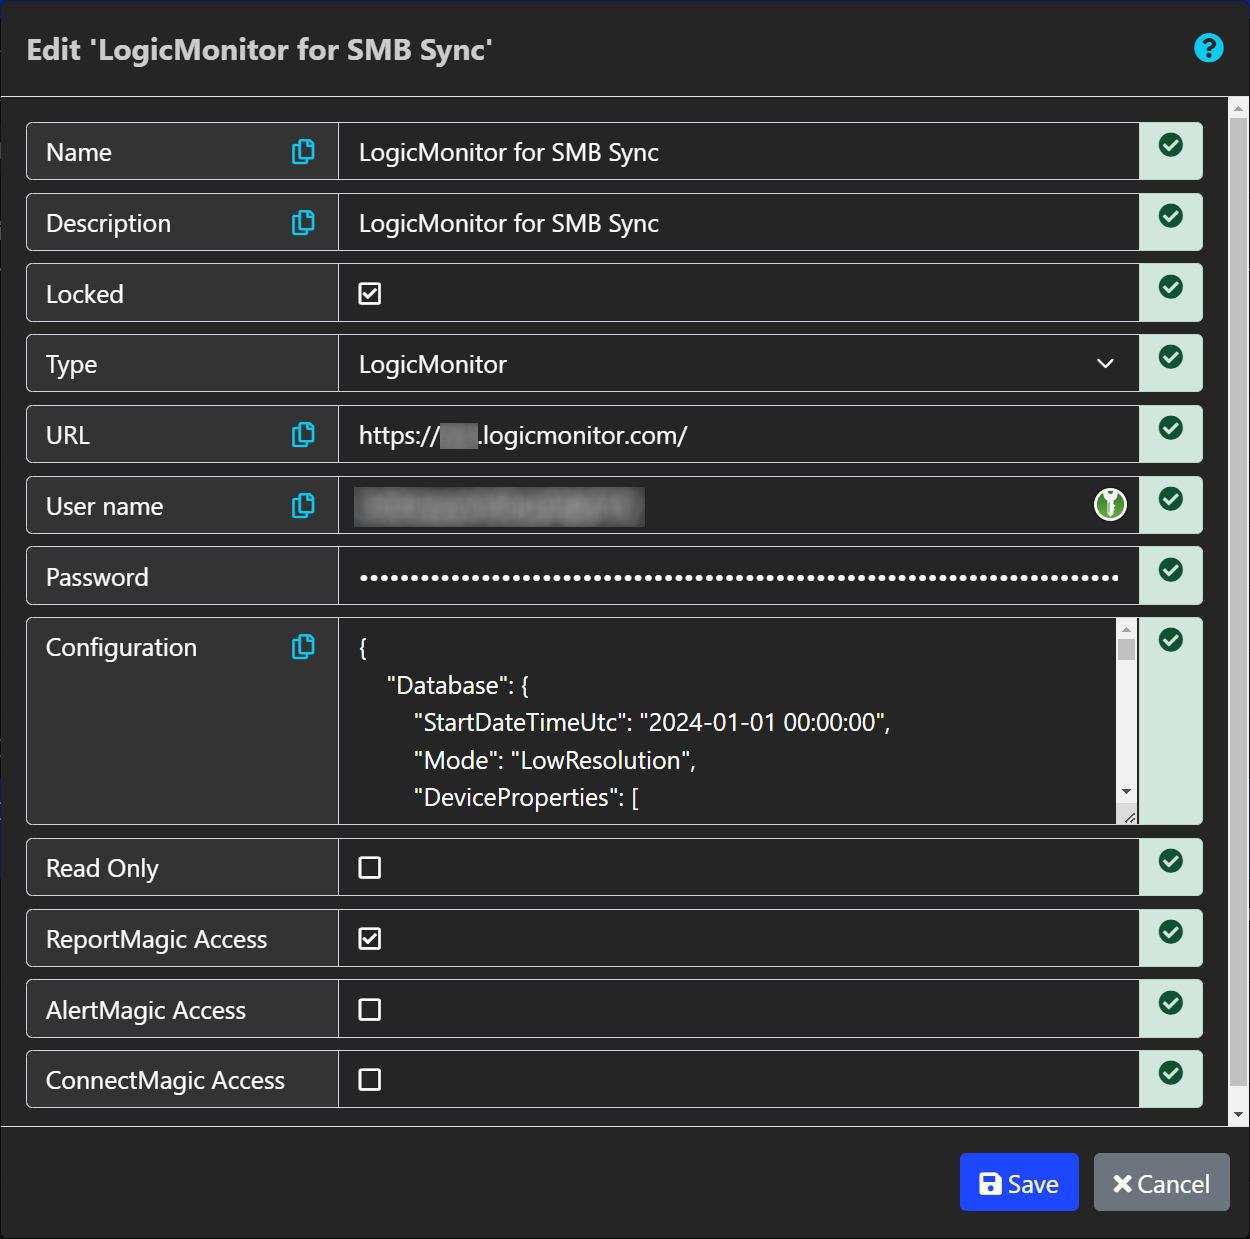Click the password manager key icon

click(x=1110, y=505)
